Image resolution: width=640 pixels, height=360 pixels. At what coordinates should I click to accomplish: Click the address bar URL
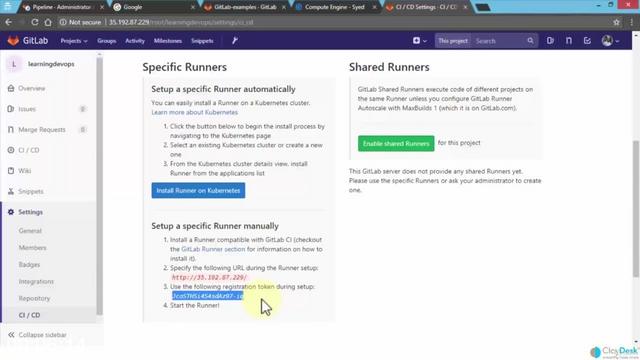click(x=181, y=22)
